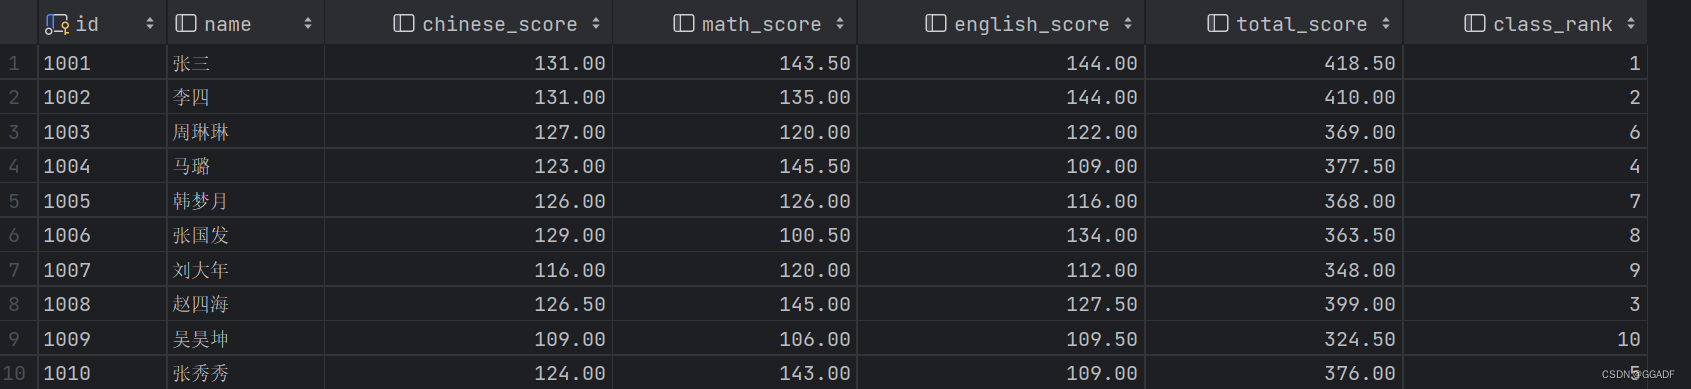This screenshot has width=1691, height=389.
Task: Click the english_score column icon
Action: coord(935,23)
